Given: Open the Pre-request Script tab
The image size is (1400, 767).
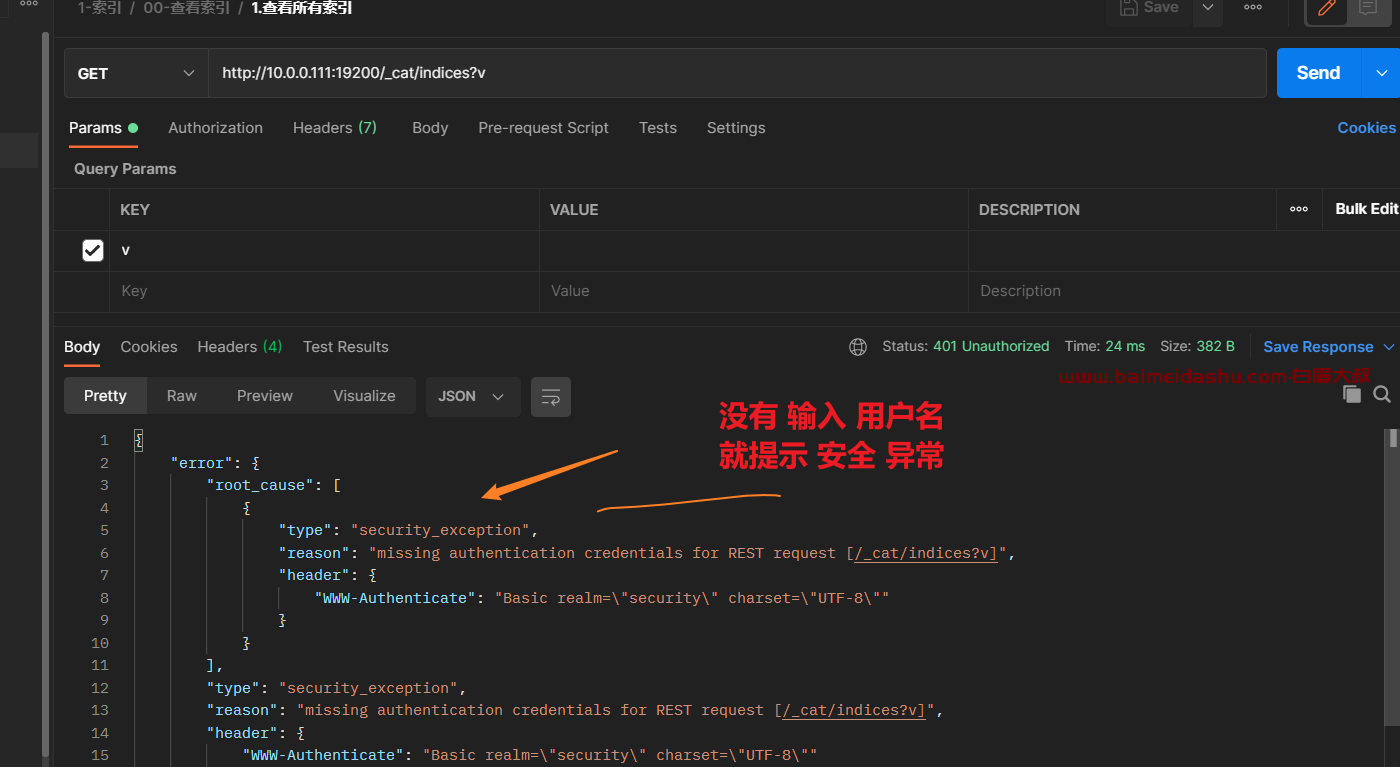Looking at the screenshot, I should click(x=543, y=128).
